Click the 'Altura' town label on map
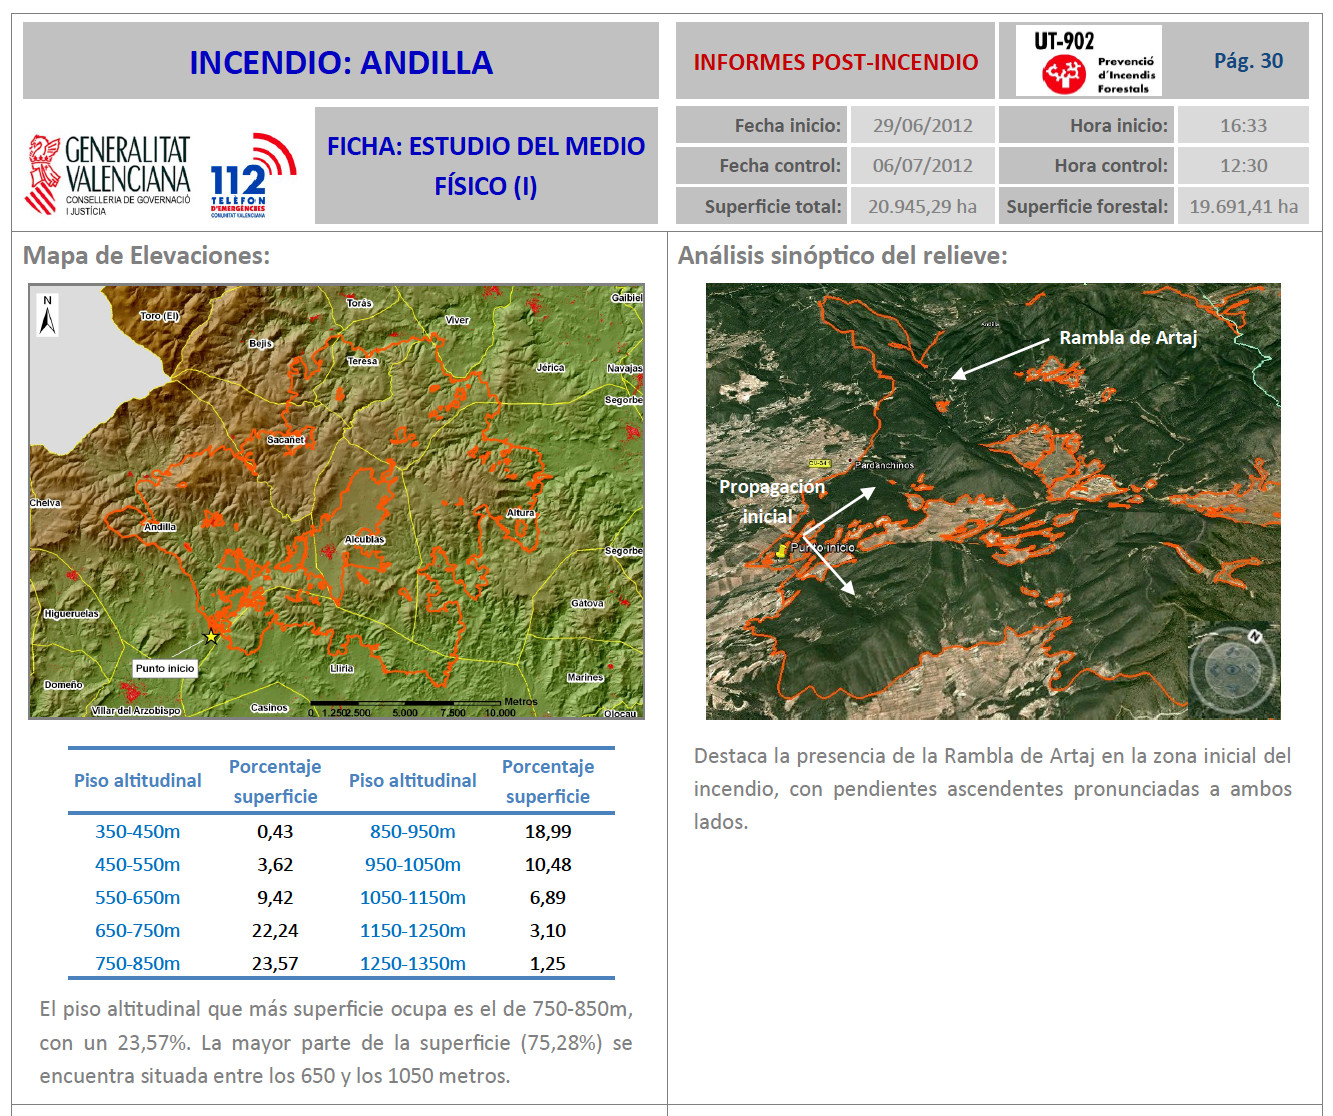The height and width of the screenshot is (1116, 1333). coord(520,513)
